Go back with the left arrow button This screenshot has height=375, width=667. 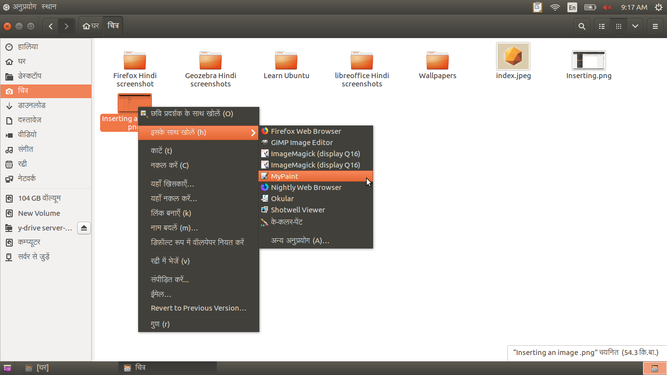coord(51,26)
